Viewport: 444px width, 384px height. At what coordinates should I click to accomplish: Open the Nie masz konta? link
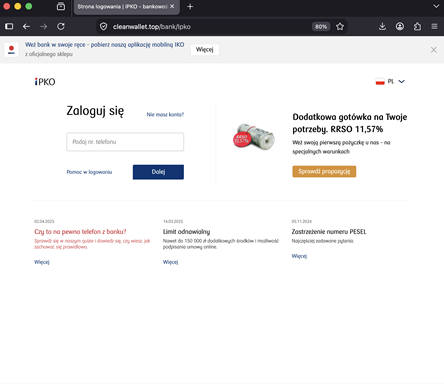click(165, 114)
